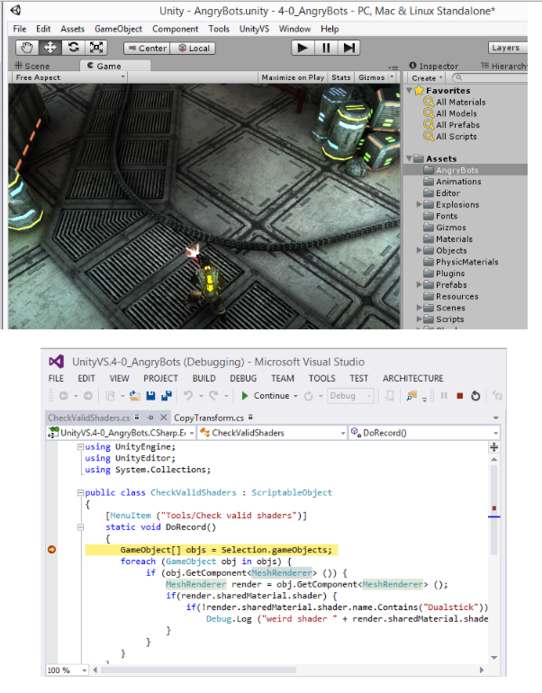Select the Scale tool in Unity toolbar
This screenshot has height=693, width=542.
coord(96,47)
